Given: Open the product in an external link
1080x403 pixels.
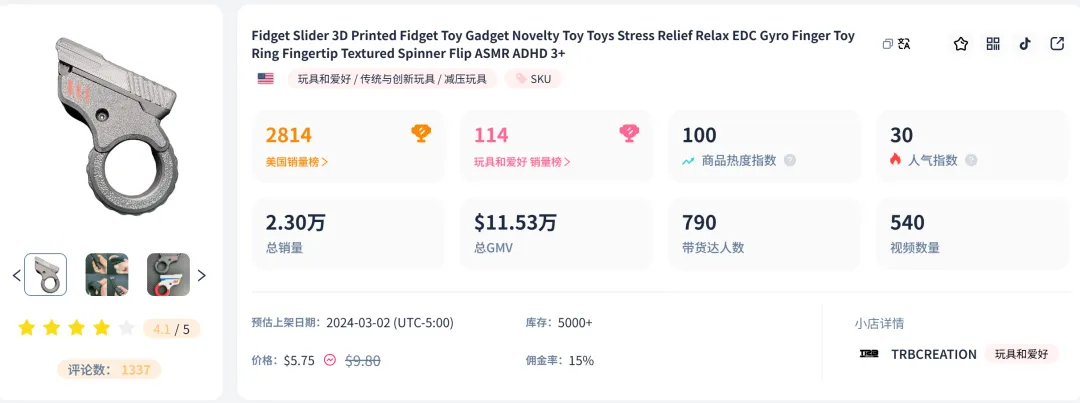Looking at the screenshot, I should (1057, 44).
